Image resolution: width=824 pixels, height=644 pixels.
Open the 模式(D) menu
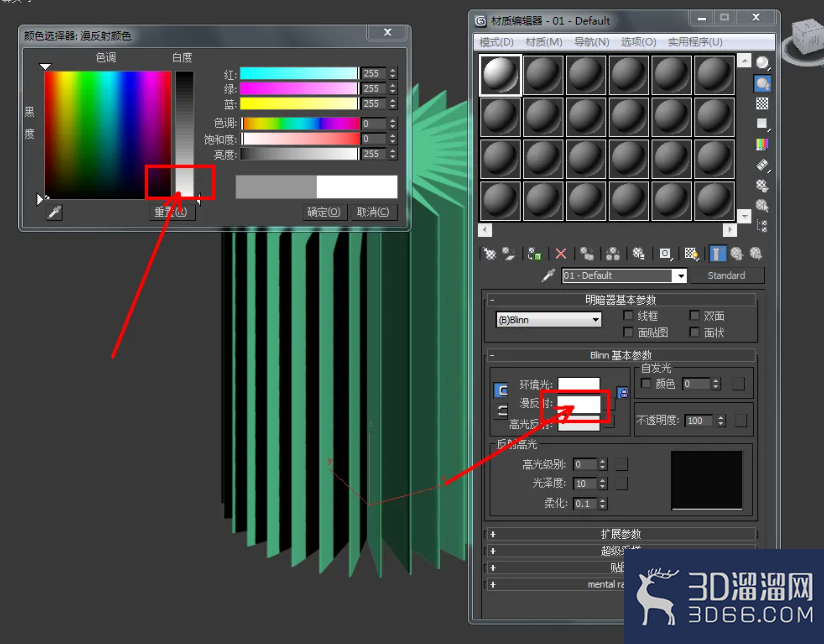[497, 42]
